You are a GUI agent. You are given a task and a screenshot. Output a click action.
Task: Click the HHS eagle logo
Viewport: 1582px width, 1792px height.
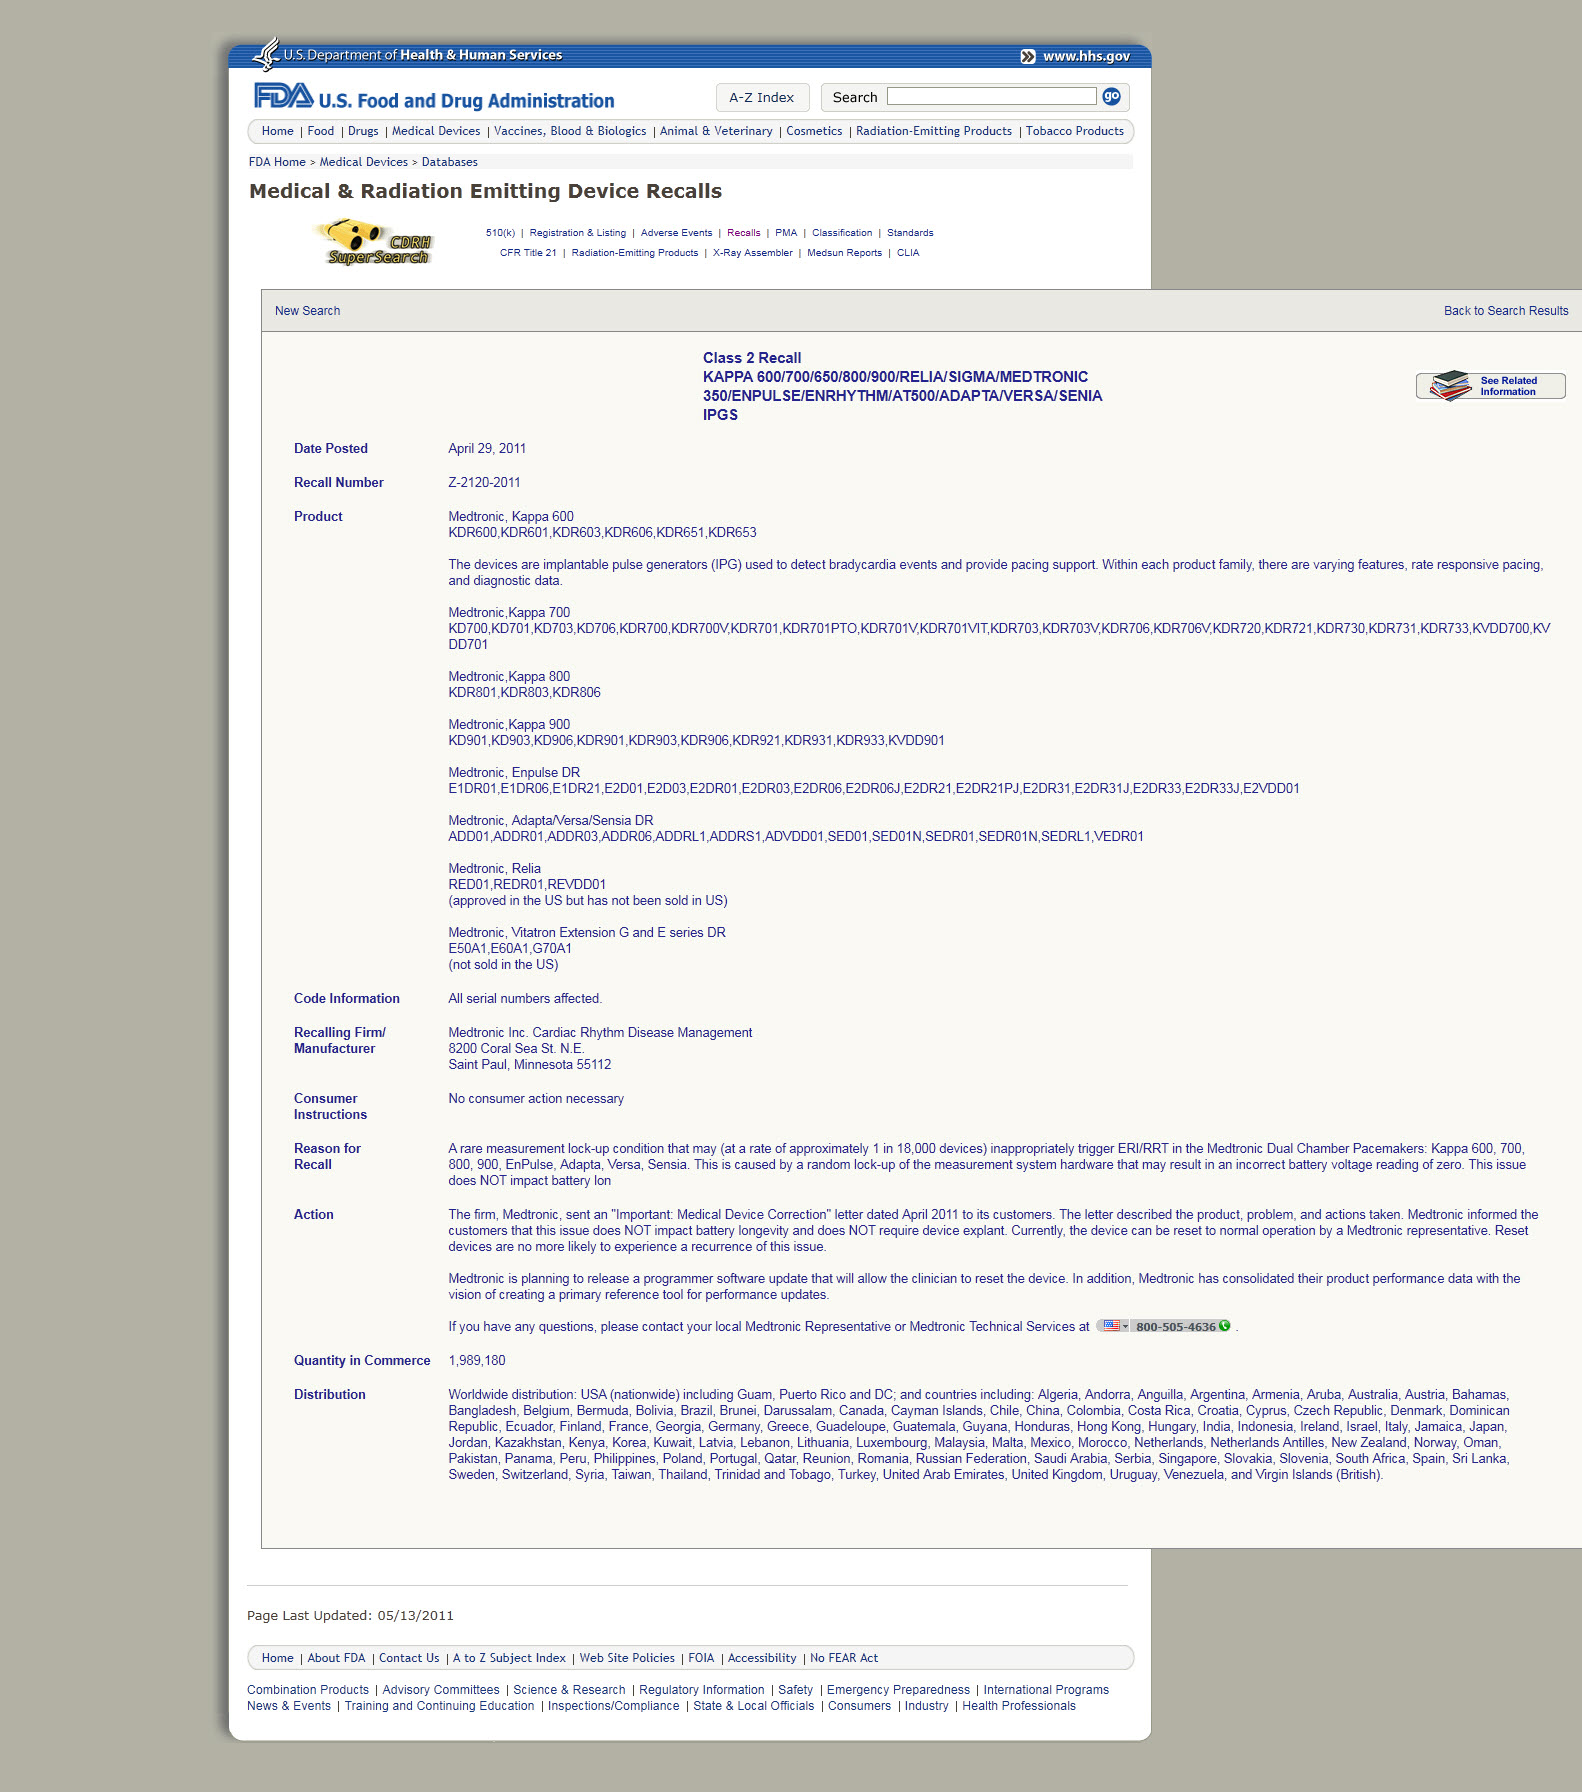266,54
